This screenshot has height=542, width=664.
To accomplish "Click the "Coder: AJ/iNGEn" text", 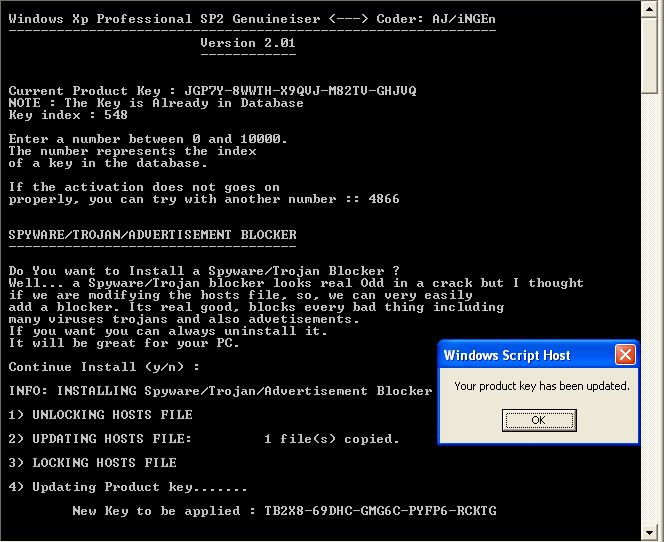I will pyautogui.click(x=436, y=19).
